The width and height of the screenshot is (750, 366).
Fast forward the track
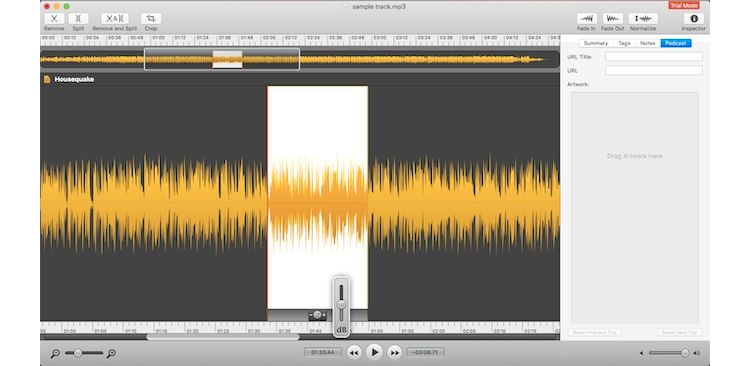point(394,353)
